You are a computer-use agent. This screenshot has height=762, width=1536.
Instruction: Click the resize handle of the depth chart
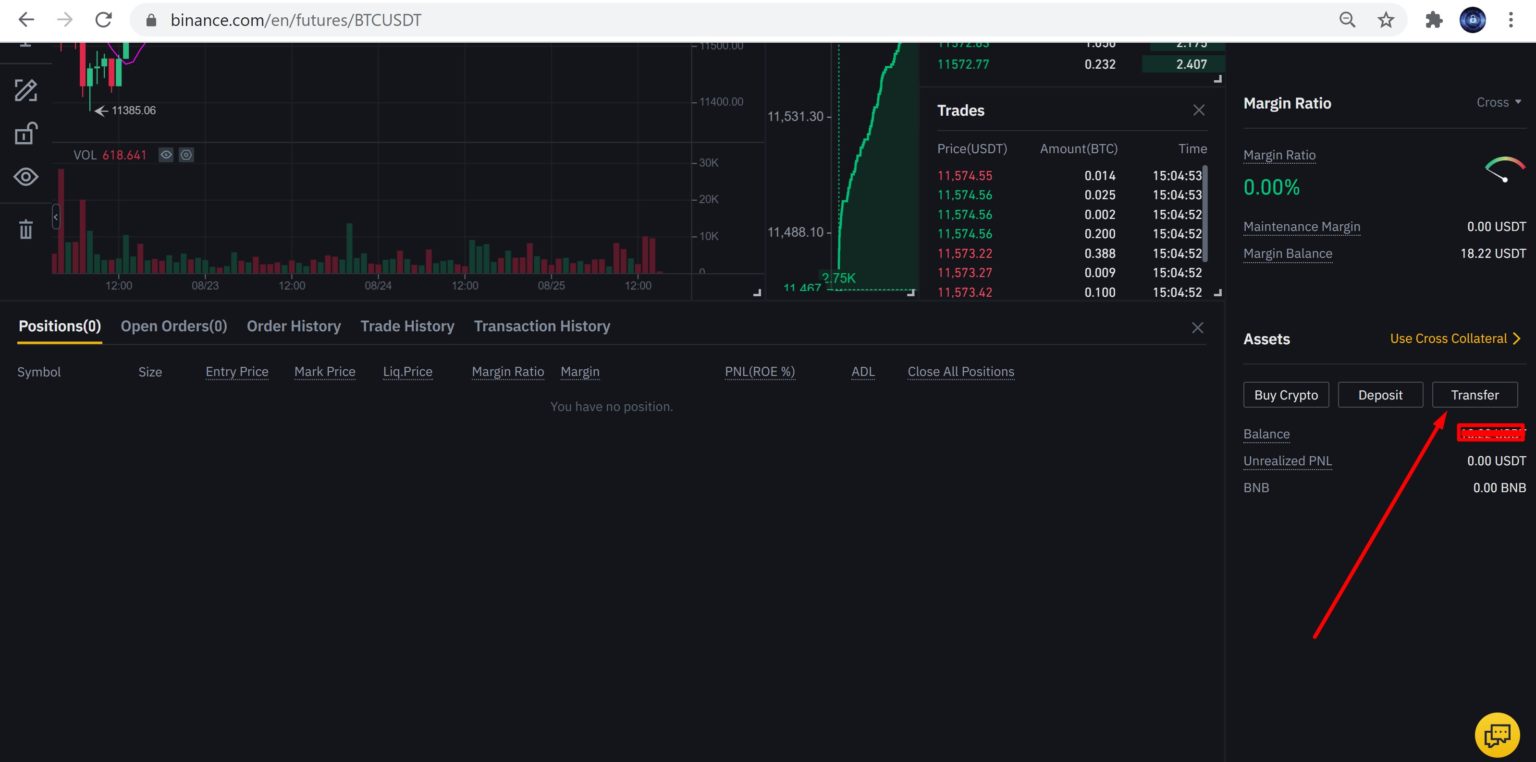(x=910, y=292)
